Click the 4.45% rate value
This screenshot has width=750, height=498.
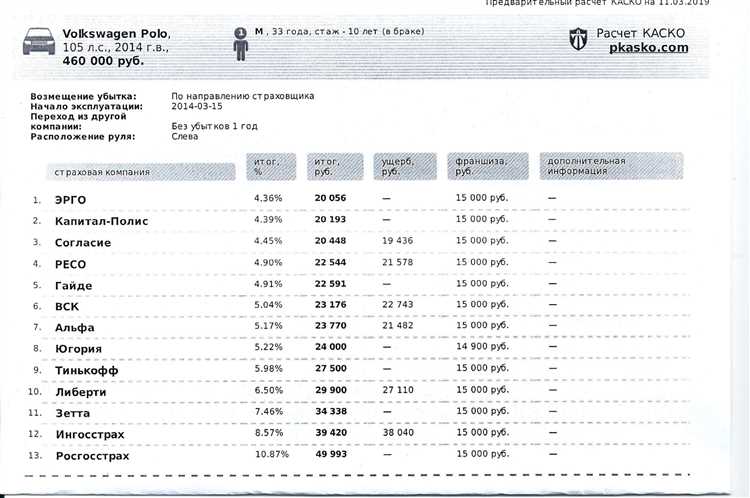click(268, 241)
